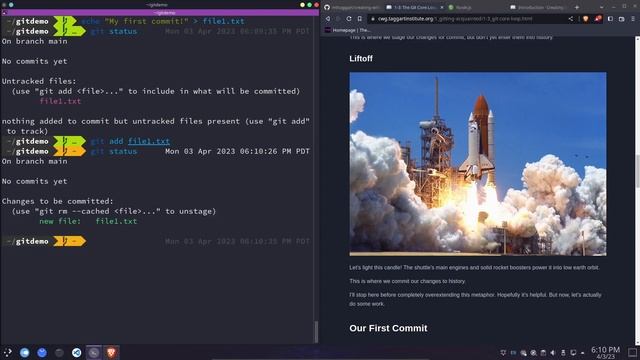Image resolution: width=640 pixels, height=360 pixels.
Task: Click 'file1.txt' underlined in git add command
Action: point(149,141)
